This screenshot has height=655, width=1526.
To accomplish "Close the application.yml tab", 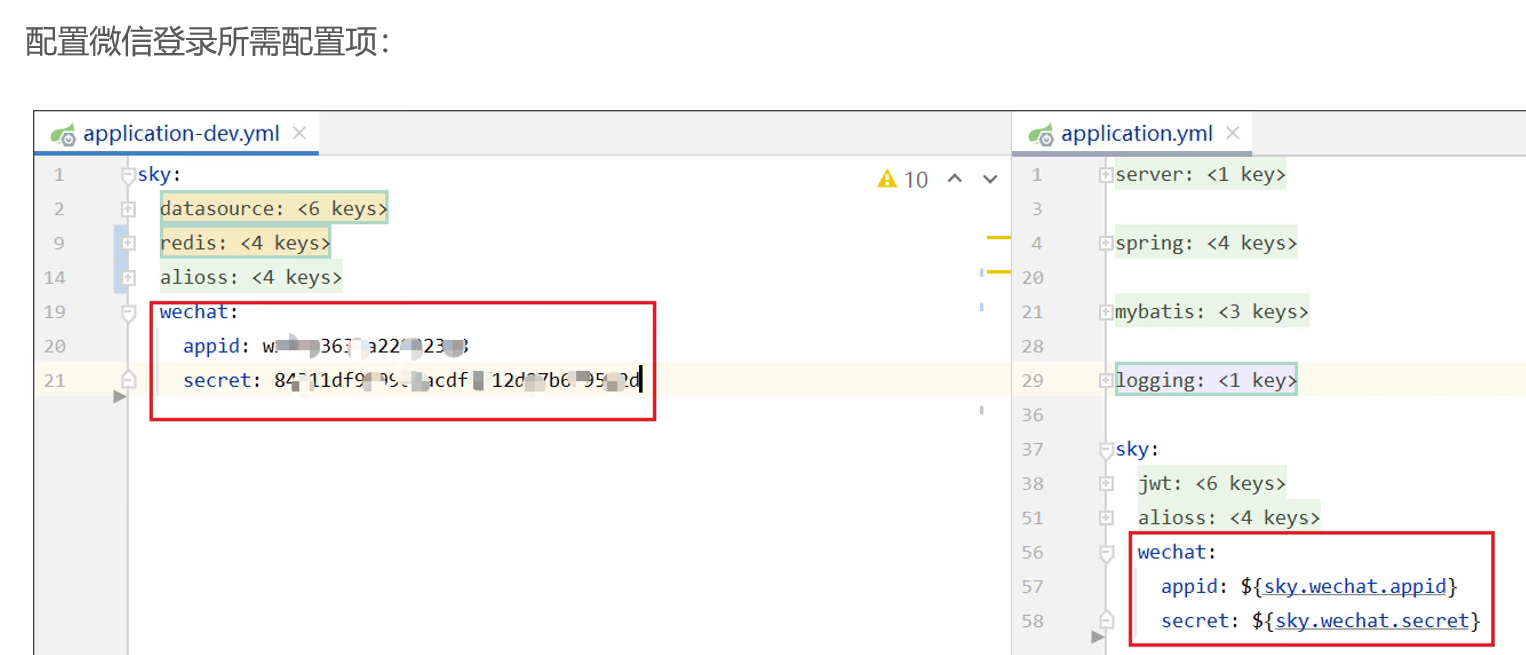I will point(1232,133).
